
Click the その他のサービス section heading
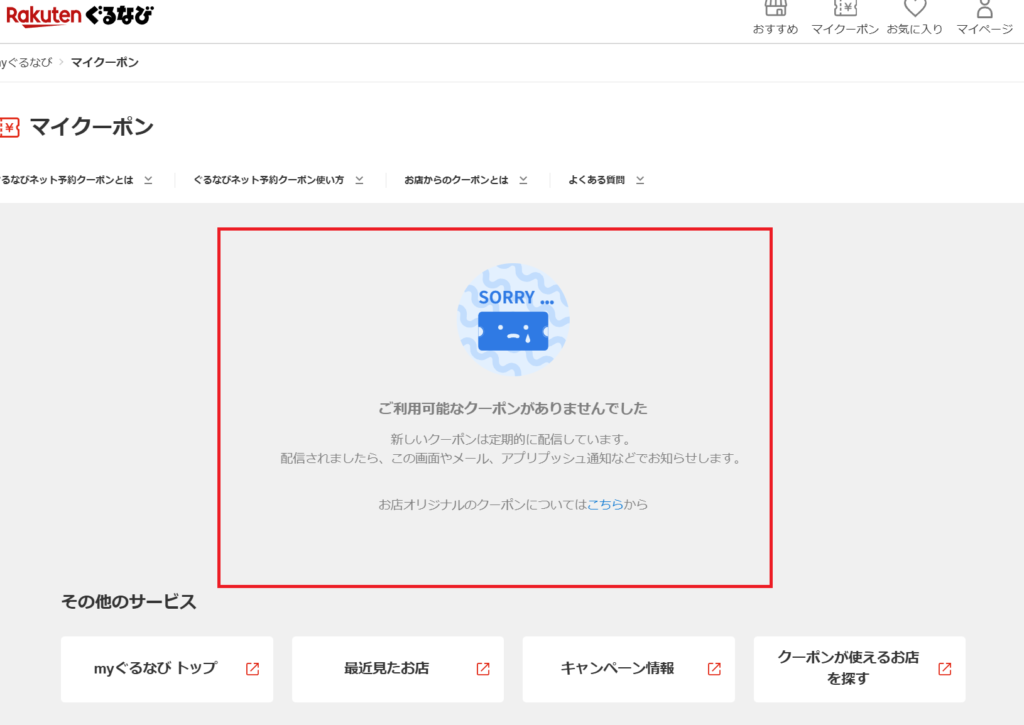coord(129,602)
